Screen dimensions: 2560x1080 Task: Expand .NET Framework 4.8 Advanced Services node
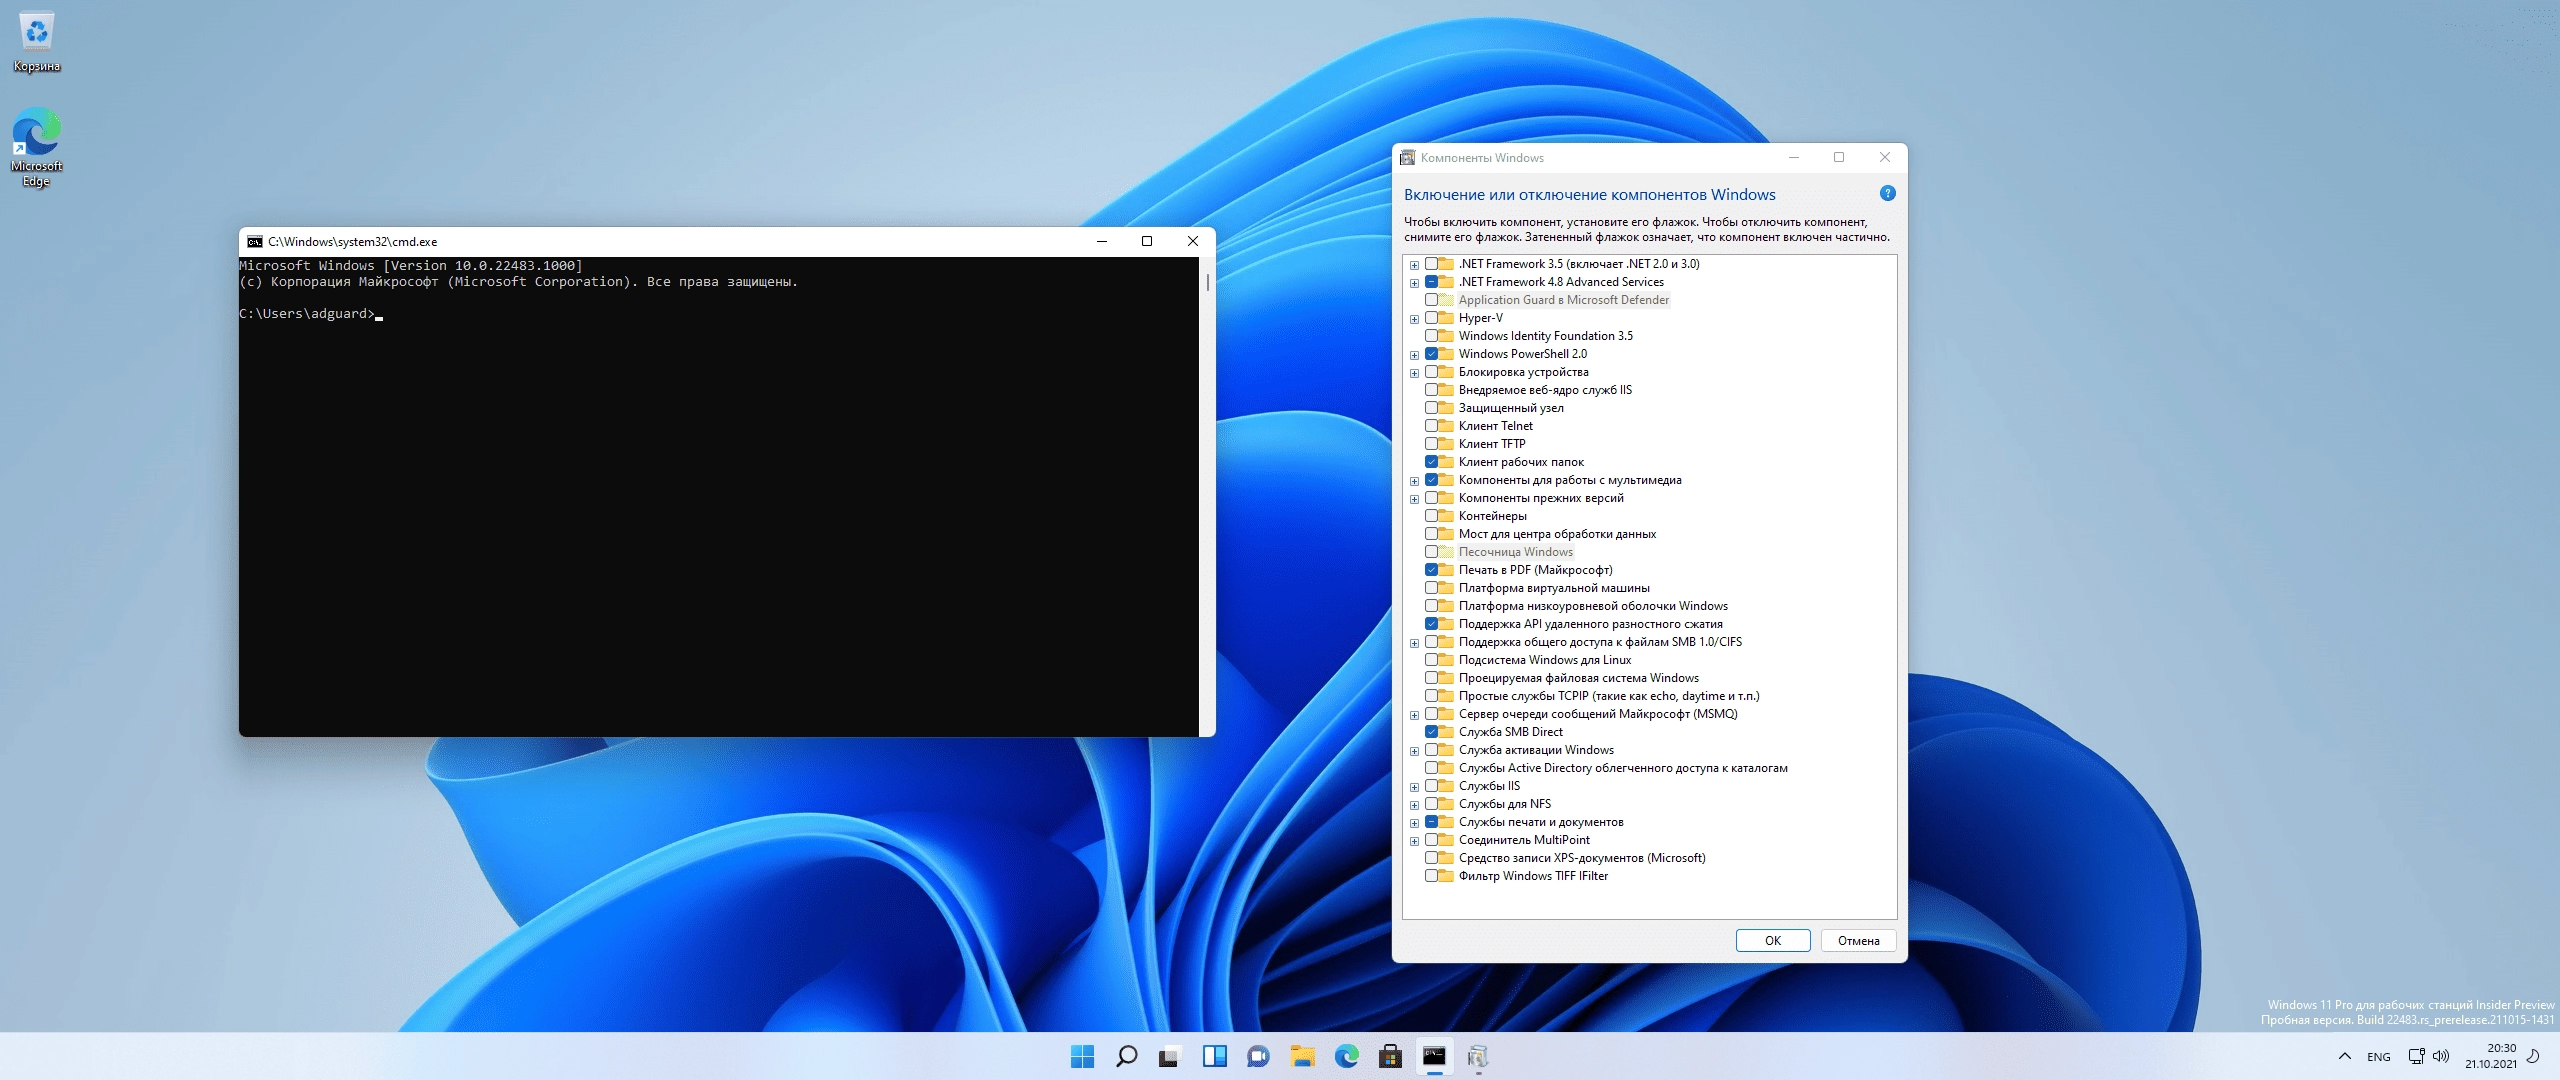[1414, 283]
